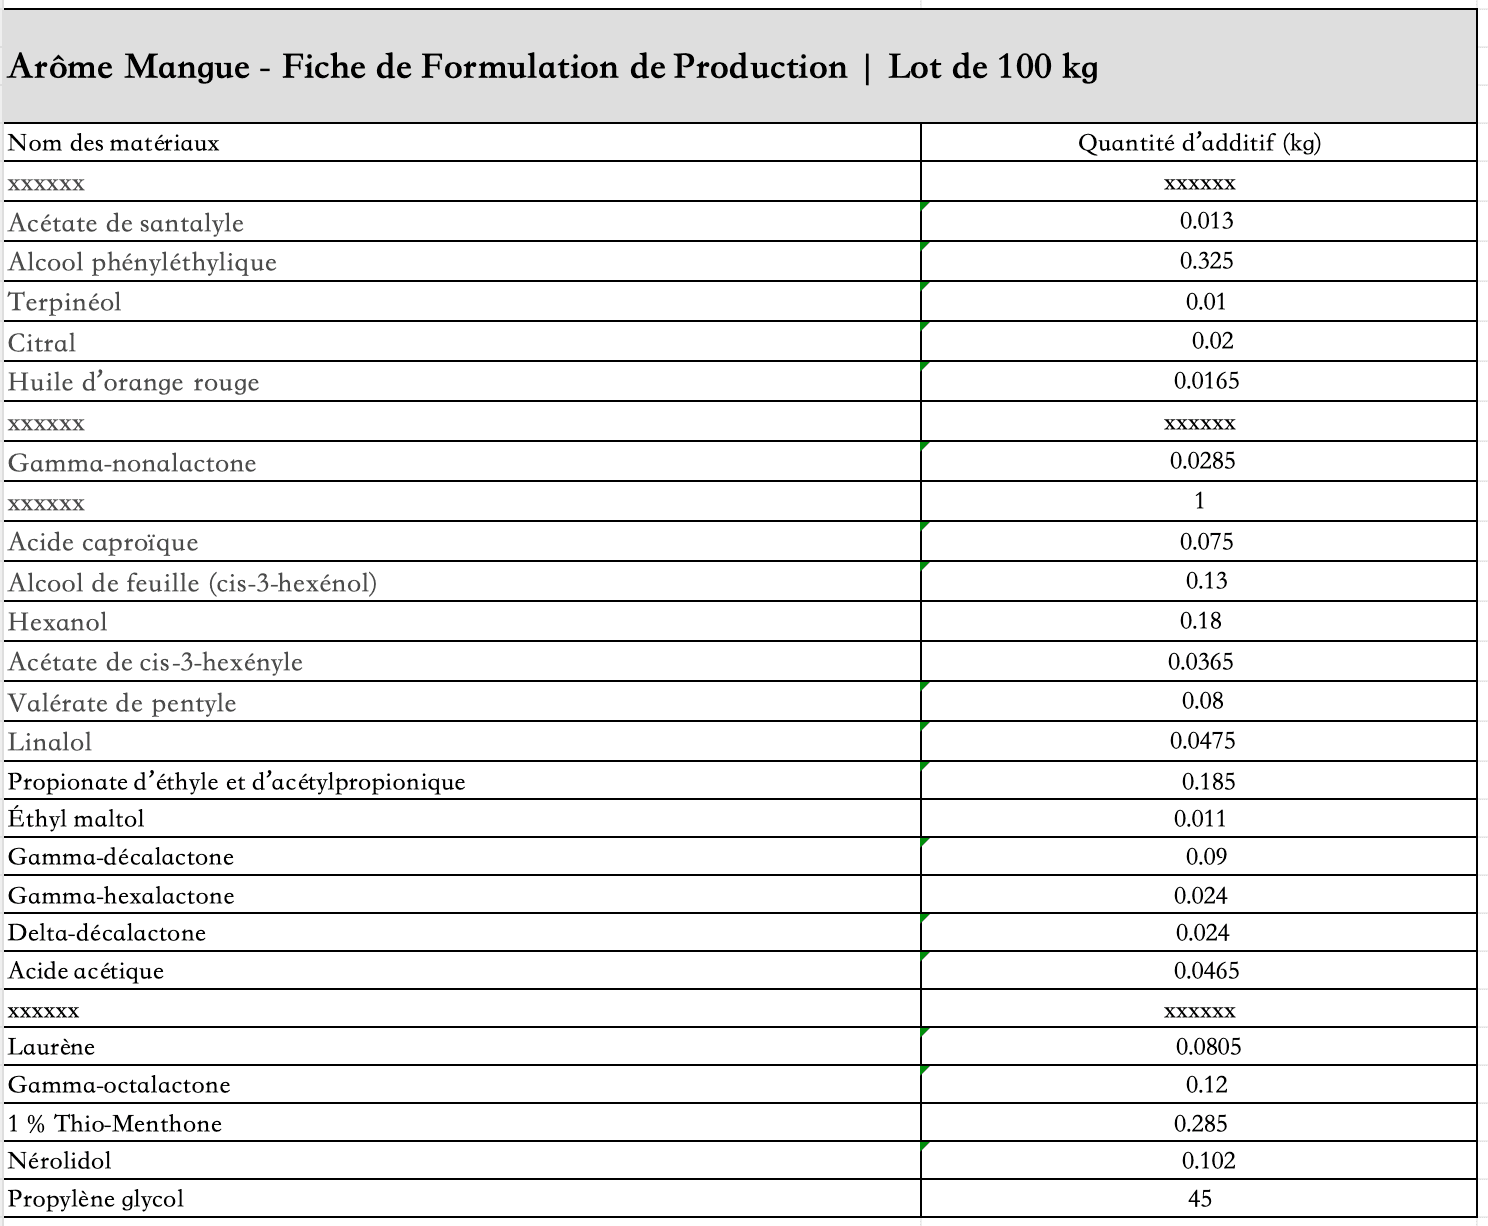This screenshot has width=1488, height=1226.
Task: Click the 0.285 quantity cell
Action: tap(1199, 1123)
